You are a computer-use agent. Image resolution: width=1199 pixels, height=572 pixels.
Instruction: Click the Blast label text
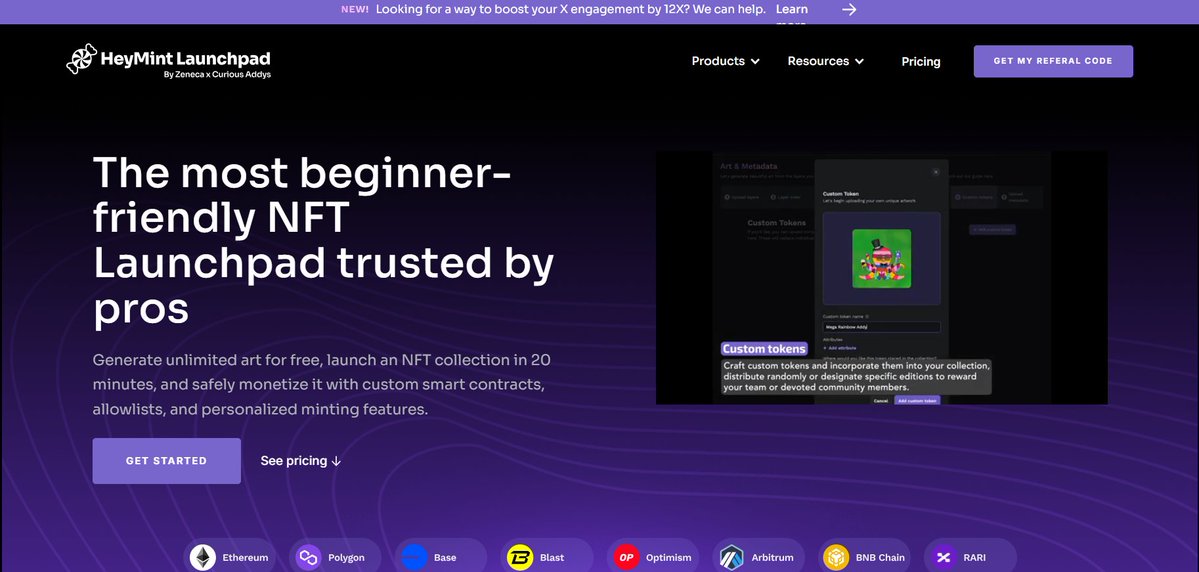pyautogui.click(x=552, y=558)
